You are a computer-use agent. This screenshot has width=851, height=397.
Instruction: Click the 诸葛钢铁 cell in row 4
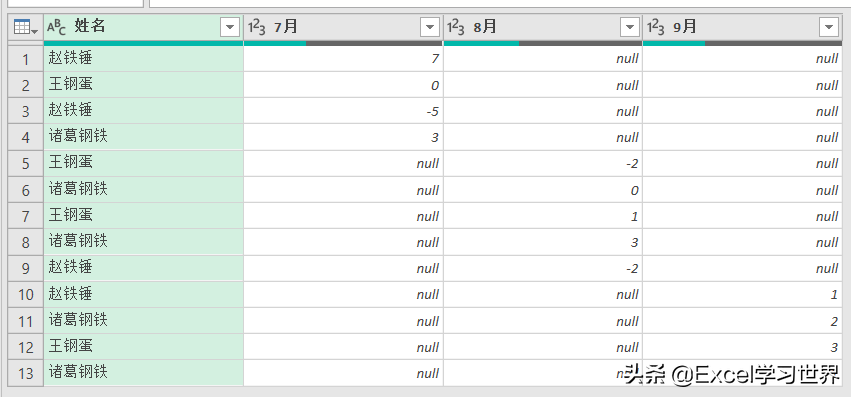tap(143, 137)
